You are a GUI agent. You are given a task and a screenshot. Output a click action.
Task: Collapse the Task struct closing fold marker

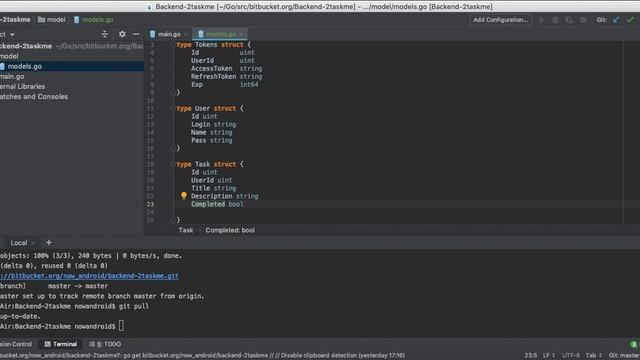[173, 220]
